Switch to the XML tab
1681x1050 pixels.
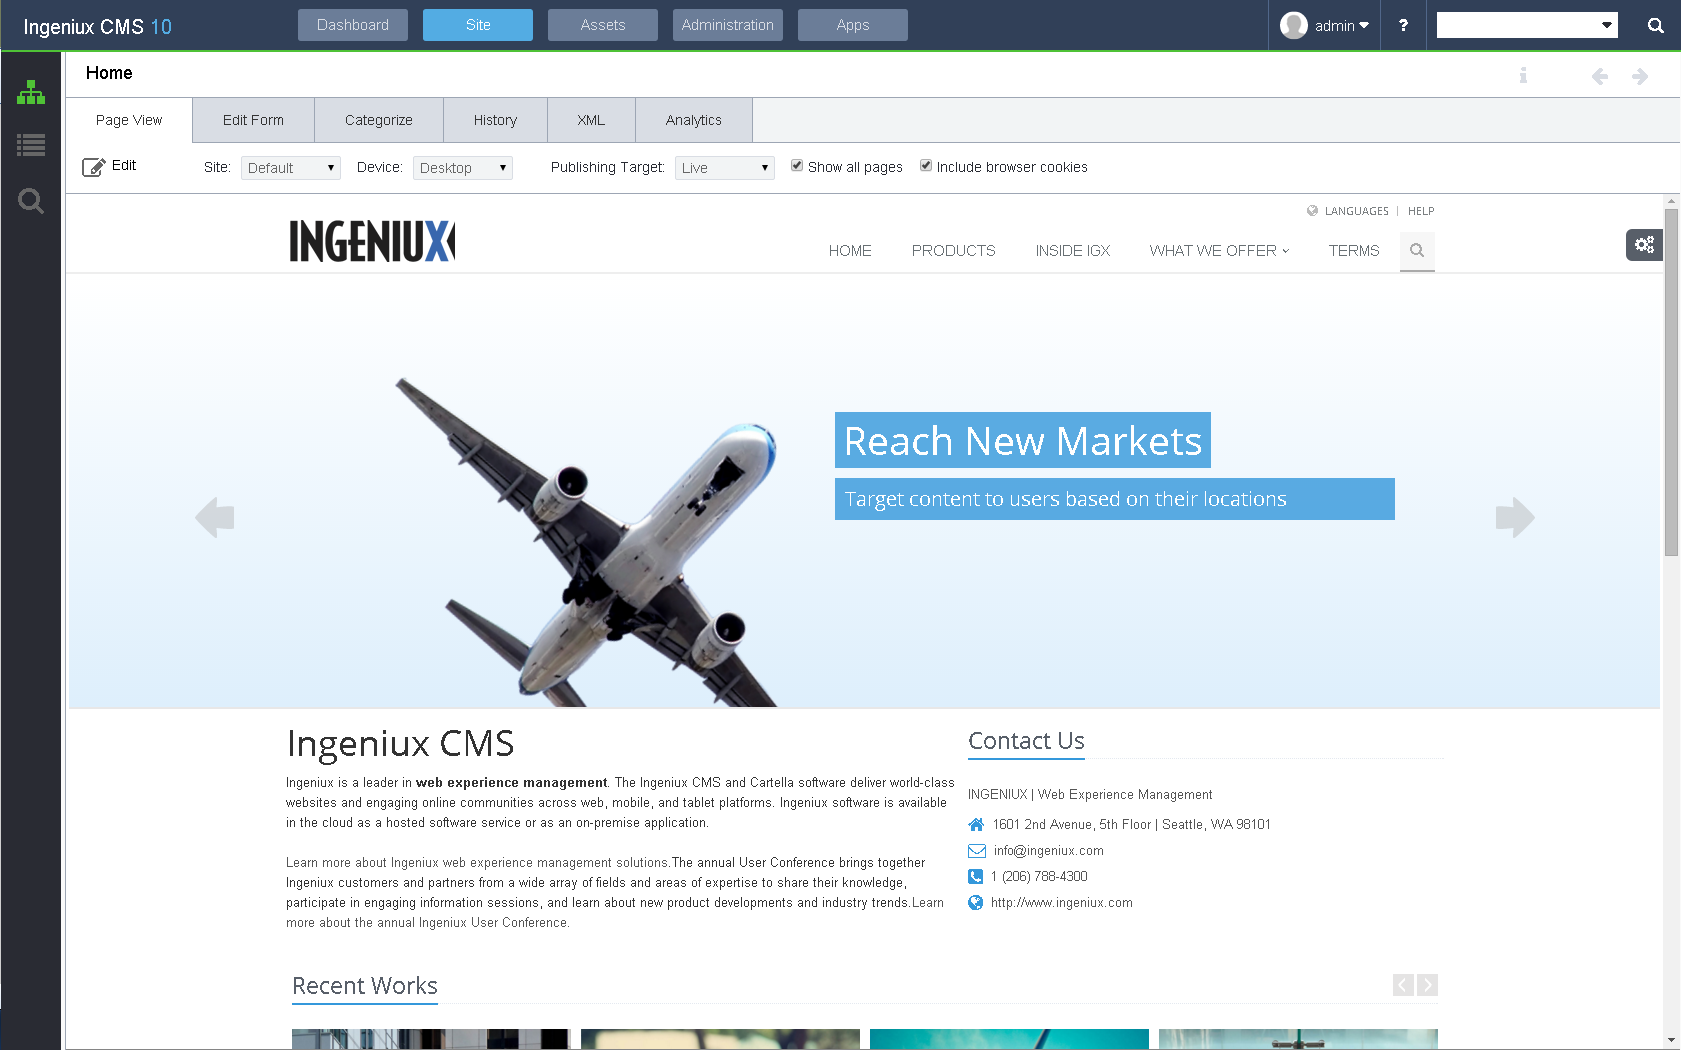[x=590, y=119]
